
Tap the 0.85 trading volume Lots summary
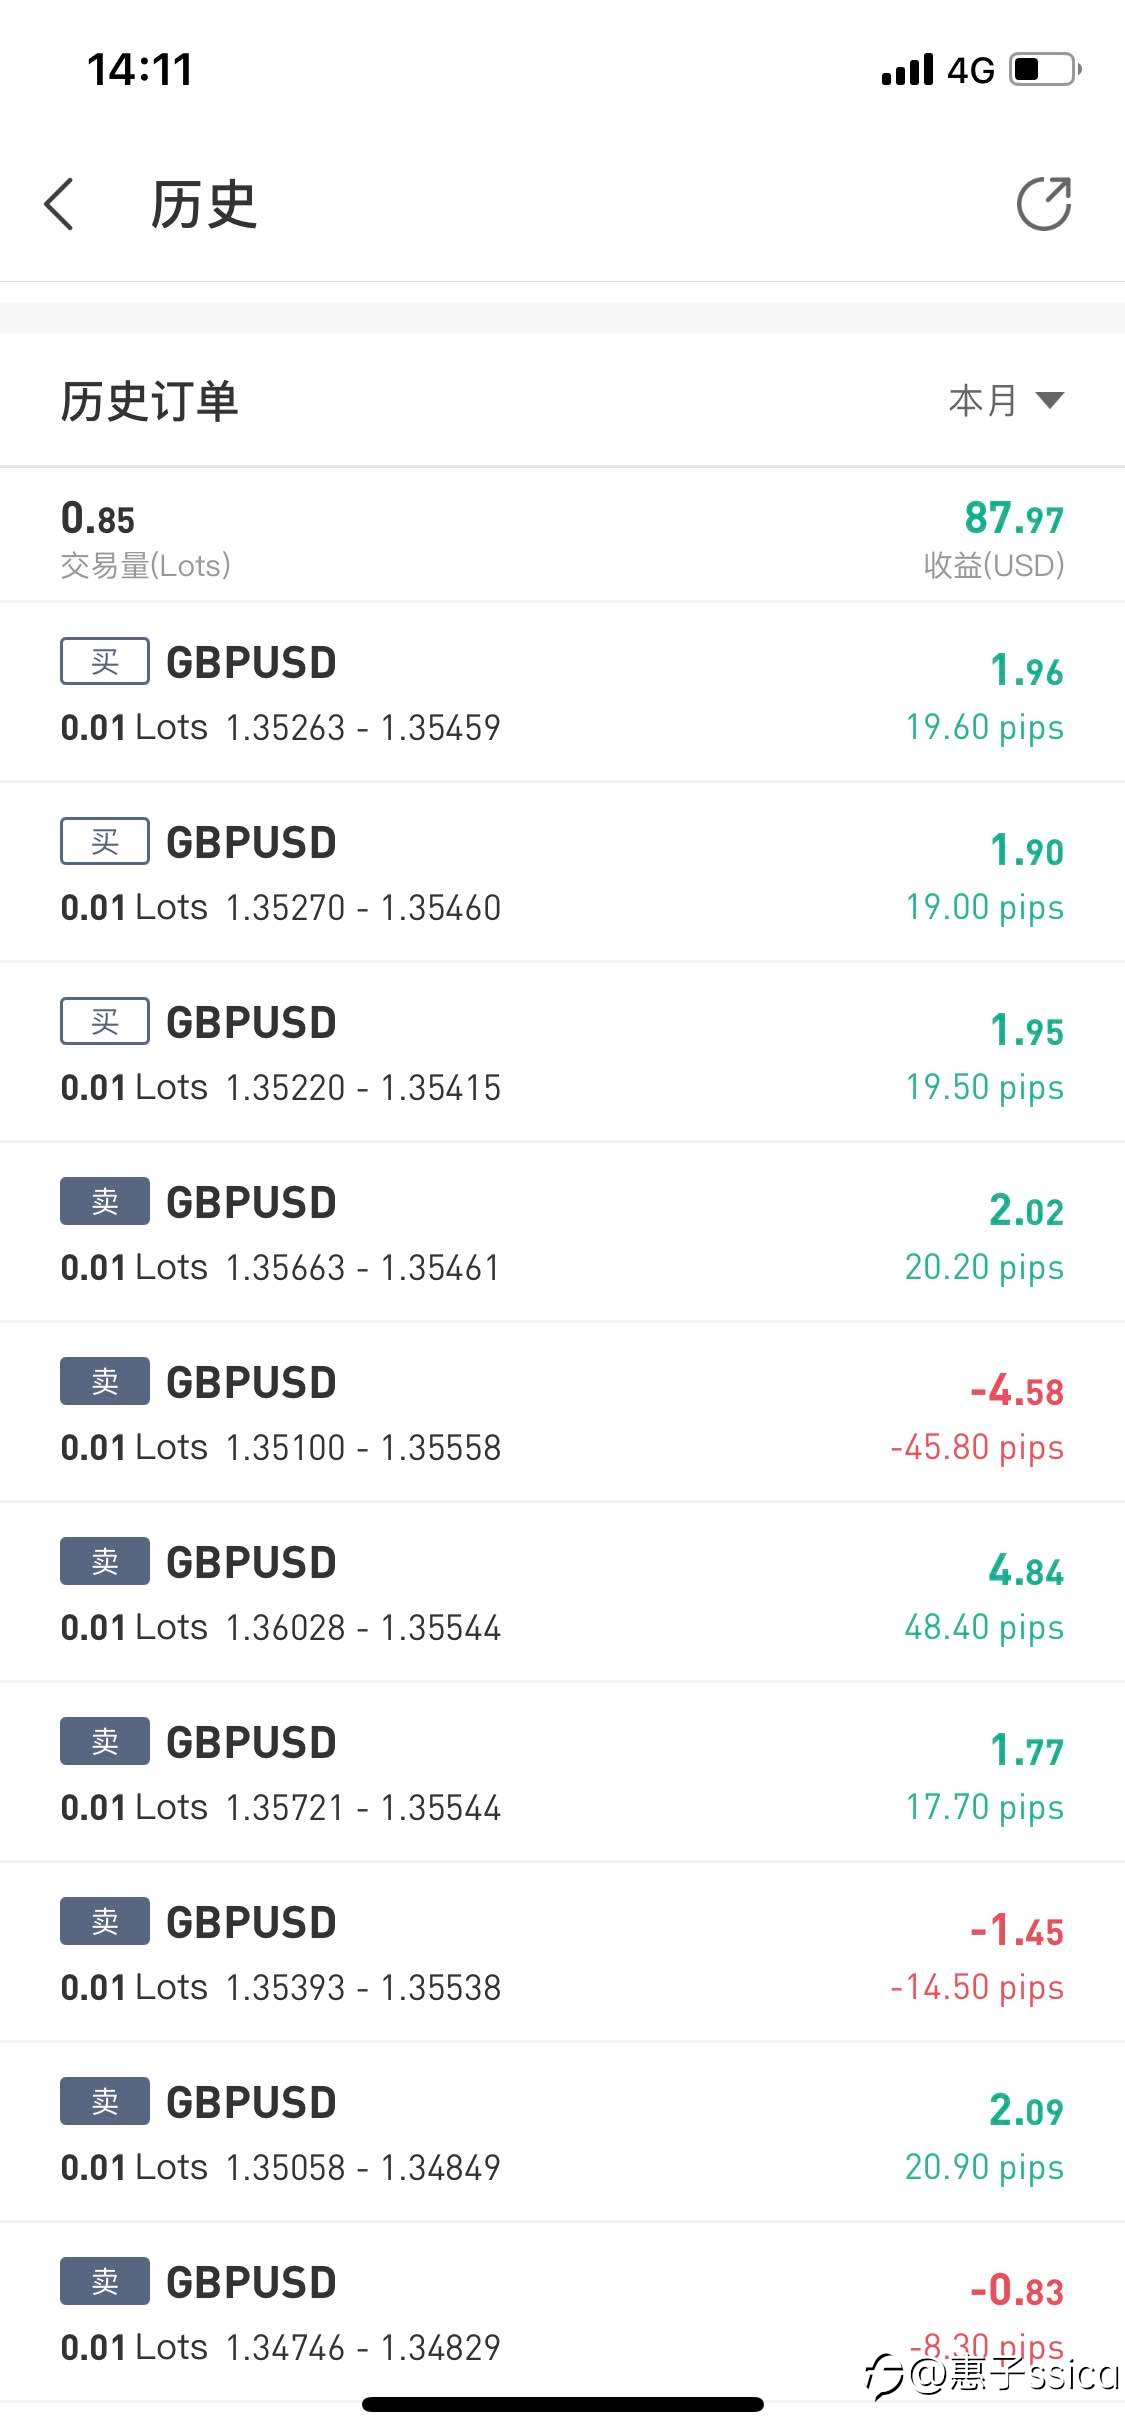[98, 520]
